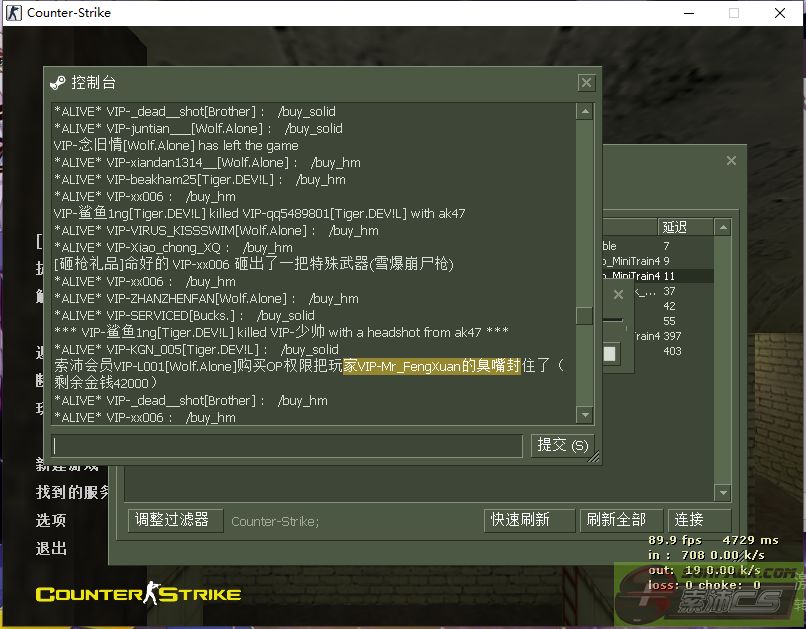The image size is (806, 629).
Task: Select MiniTrain4 server with latency 9
Action: point(657,261)
